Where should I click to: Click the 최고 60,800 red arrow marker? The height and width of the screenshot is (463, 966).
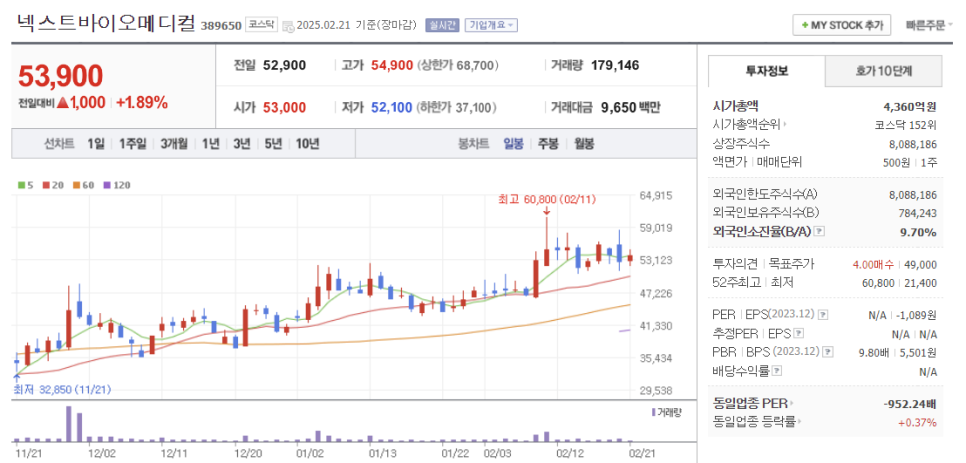coord(546,211)
